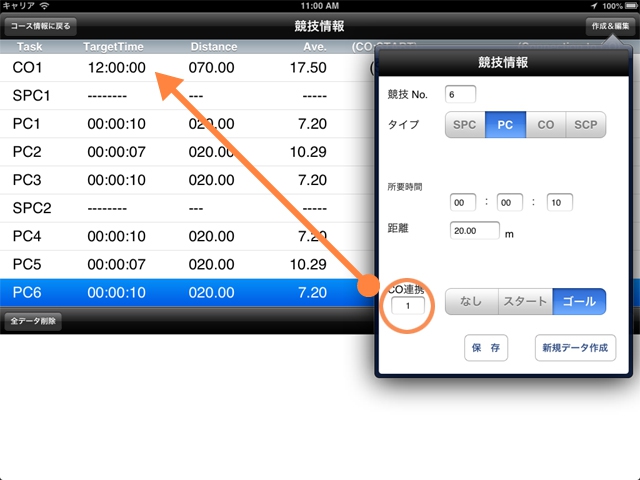The width and height of the screenshot is (640, 480).
Task: Tap the hours field of 所要時間
Action: tap(463, 202)
